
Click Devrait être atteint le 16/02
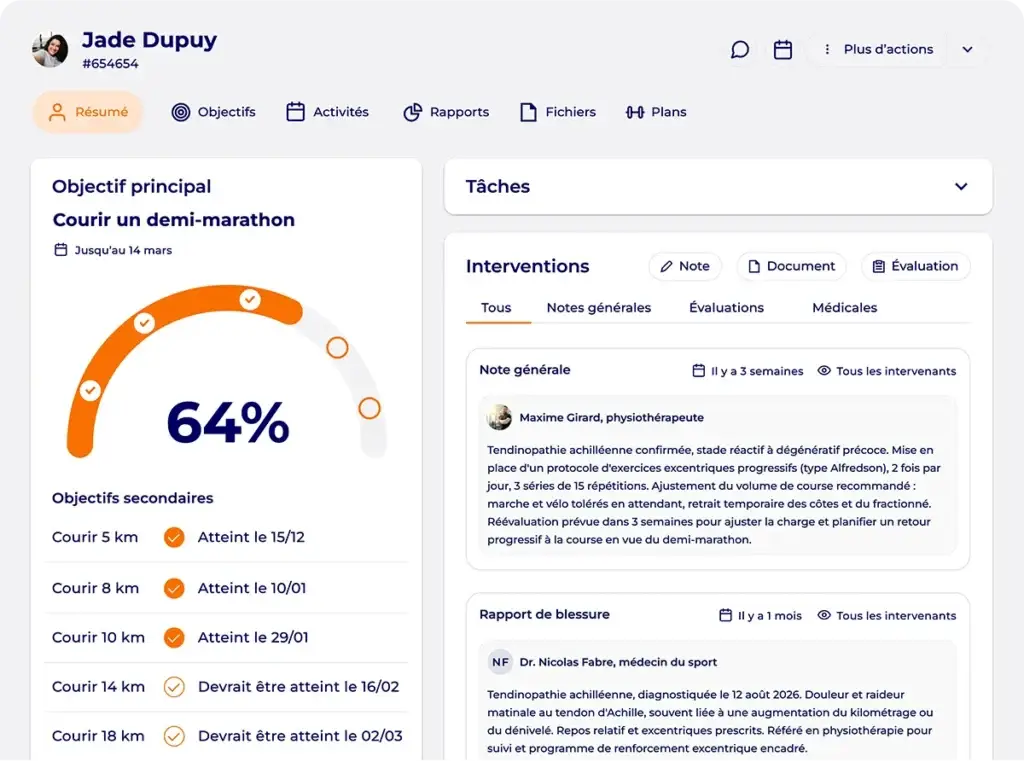[x=298, y=687]
